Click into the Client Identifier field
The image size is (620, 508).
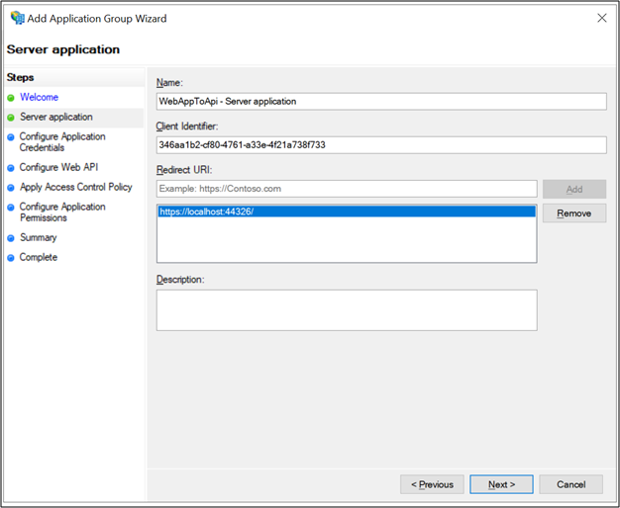click(381, 145)
